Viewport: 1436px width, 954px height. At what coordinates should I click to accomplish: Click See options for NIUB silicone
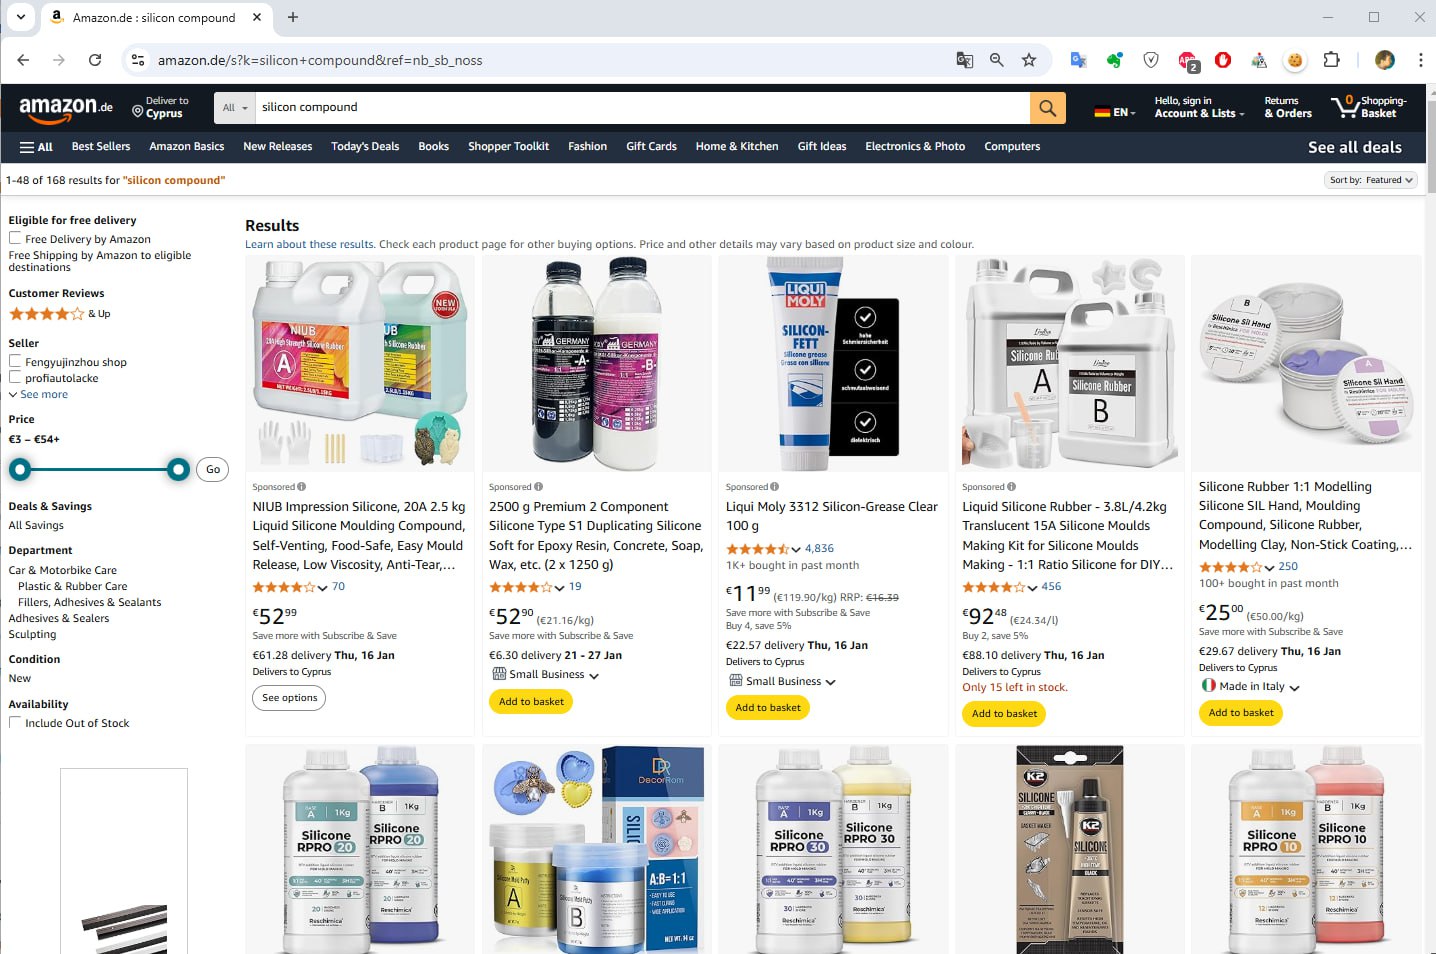point(289,698)
